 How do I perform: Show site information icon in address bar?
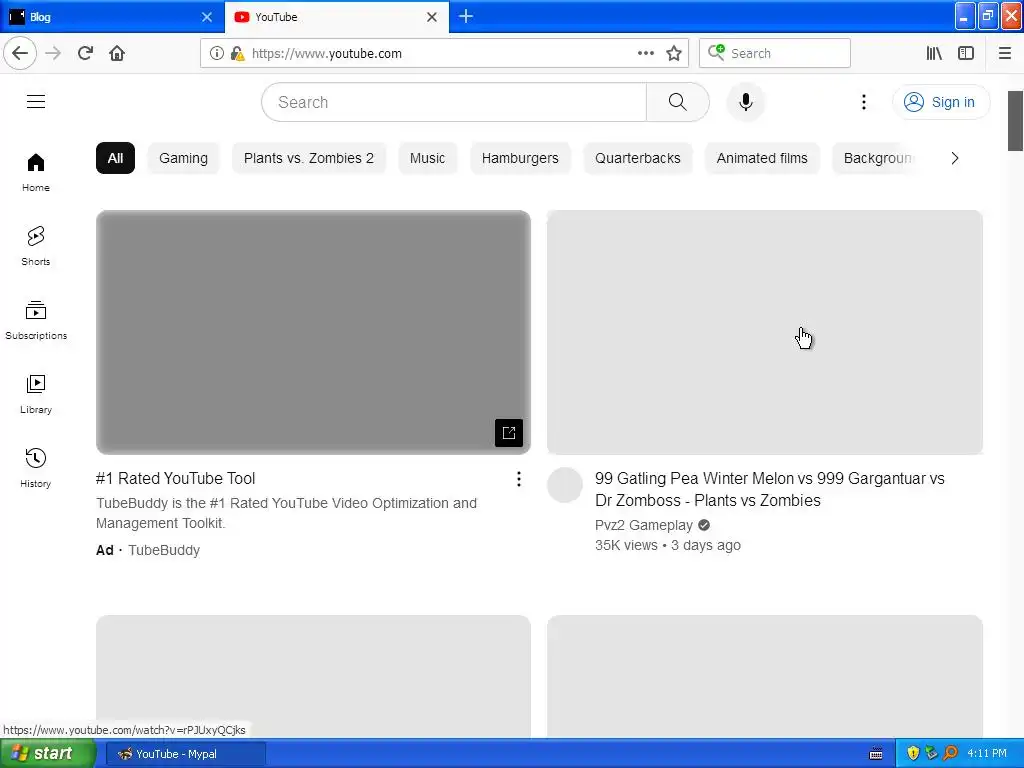coord(217,54)
